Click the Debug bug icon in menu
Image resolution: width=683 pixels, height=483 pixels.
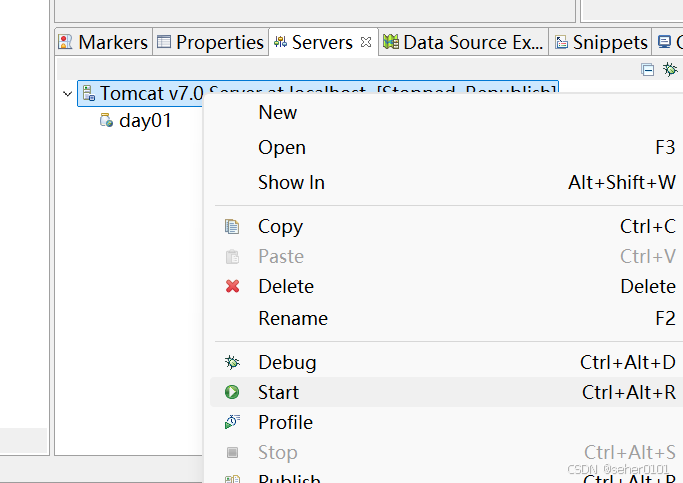click(232, 362)
